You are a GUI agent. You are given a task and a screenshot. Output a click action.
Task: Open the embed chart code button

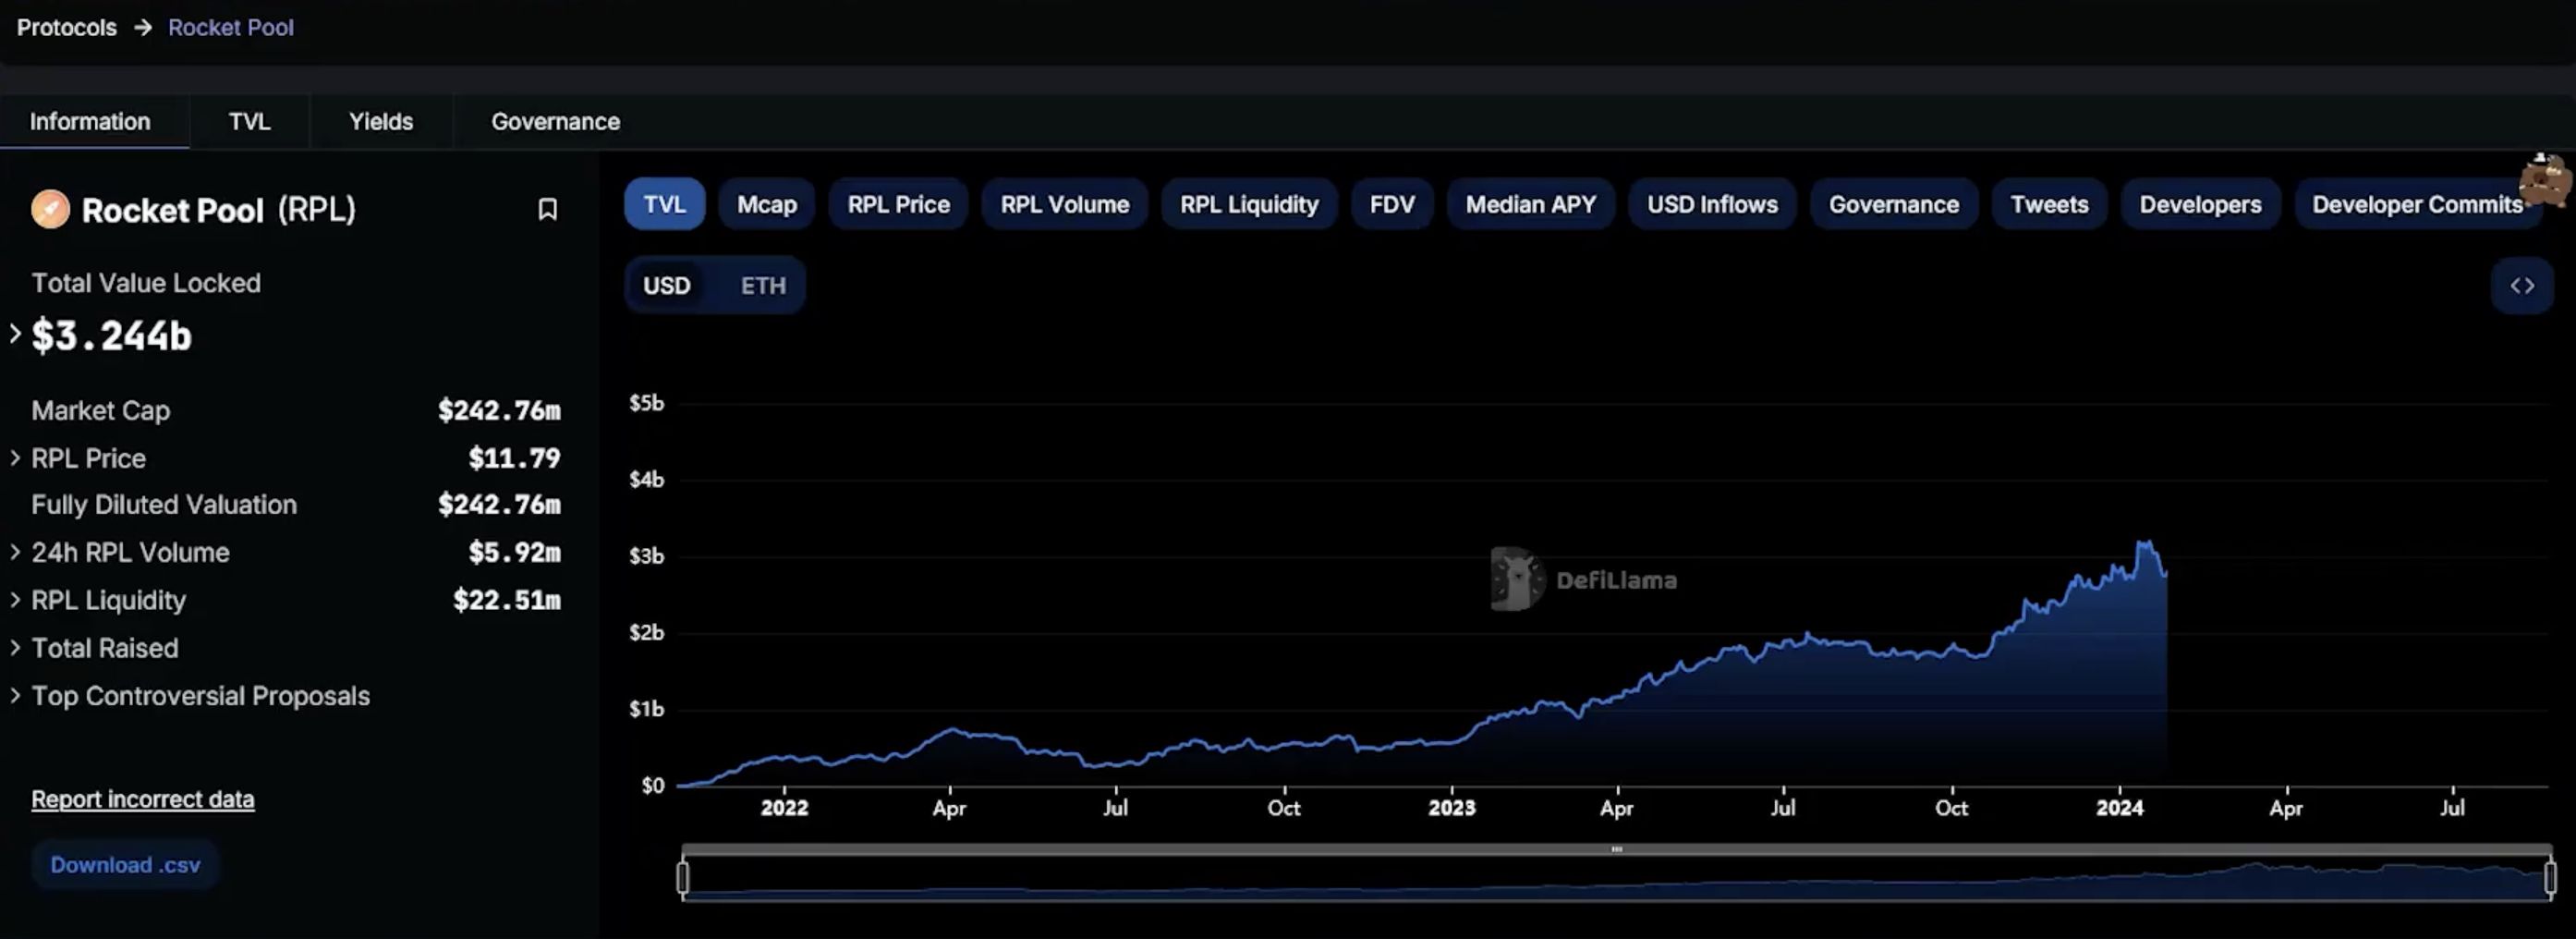tap(2521, 286)
